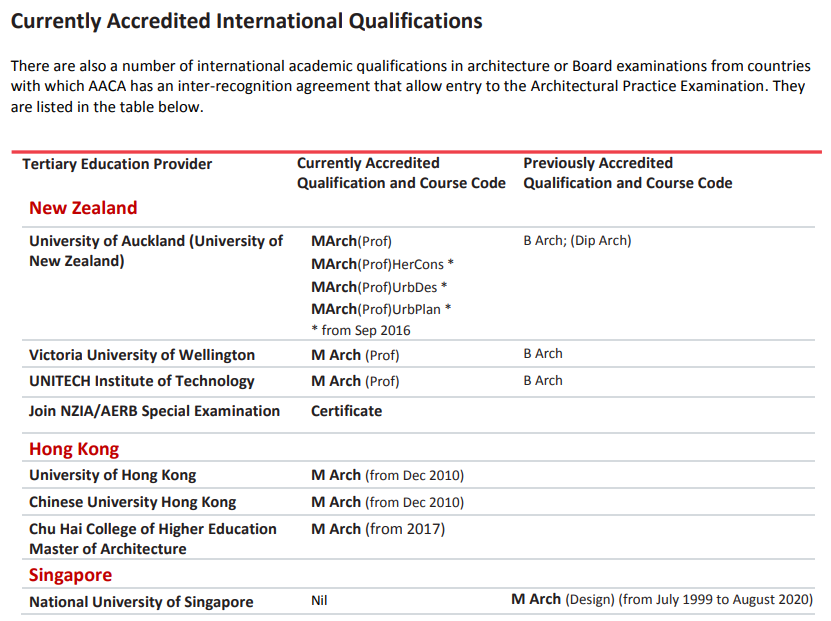Click Victoria University of Wellington row

(418, 354)
